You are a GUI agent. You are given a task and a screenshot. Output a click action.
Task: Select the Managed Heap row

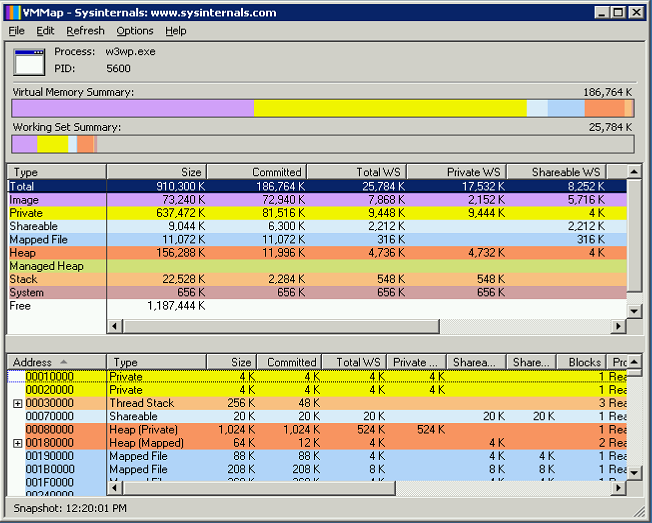(x=317, y=266)
